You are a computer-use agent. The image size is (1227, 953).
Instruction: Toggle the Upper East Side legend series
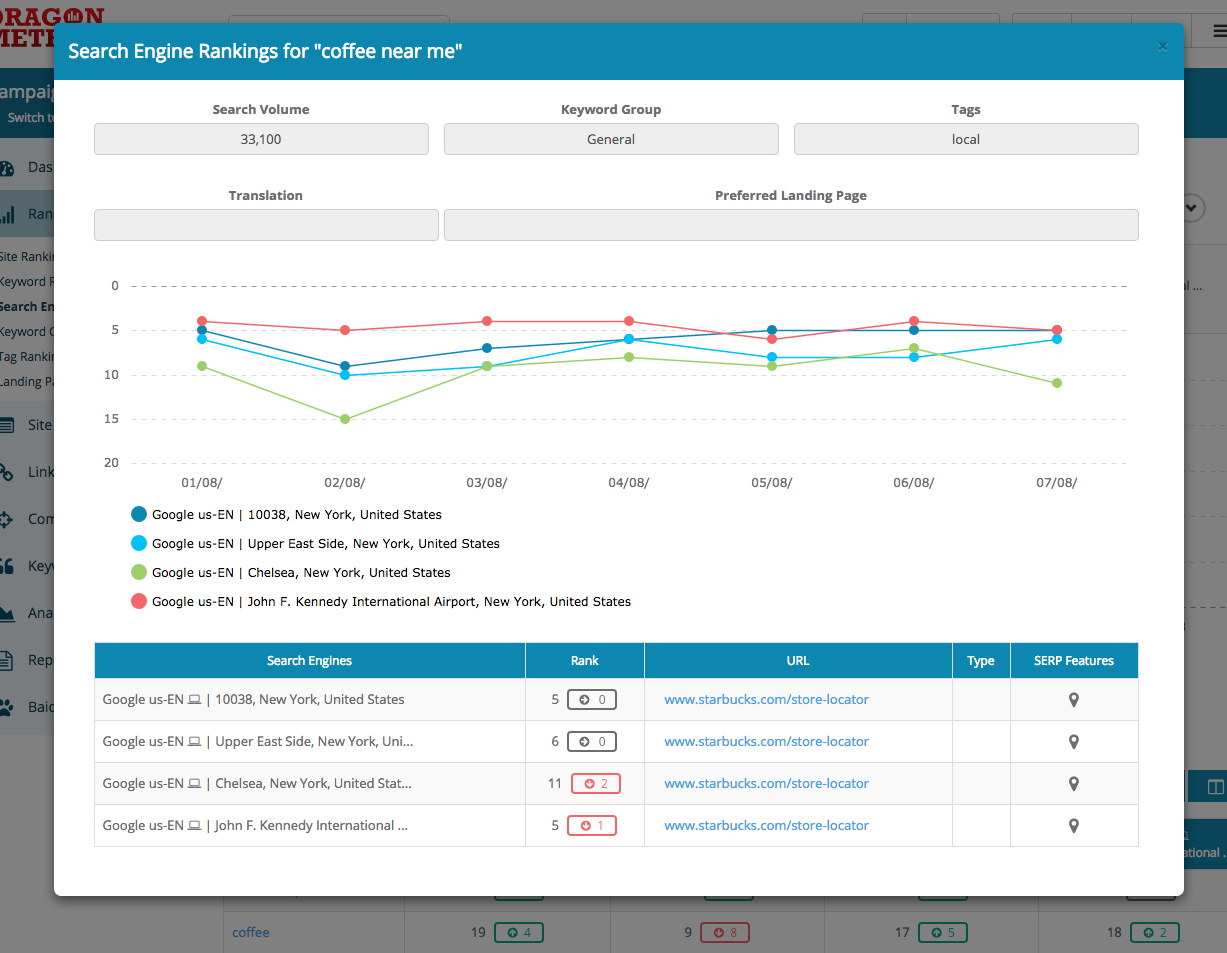tap(139, 544)
